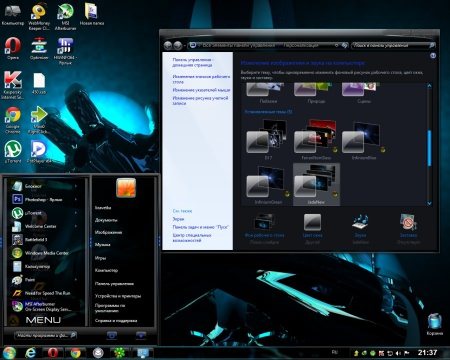Screen dimensions: 450x360
Task: Select the red car theme thumbnail
Action: (316, 139)
